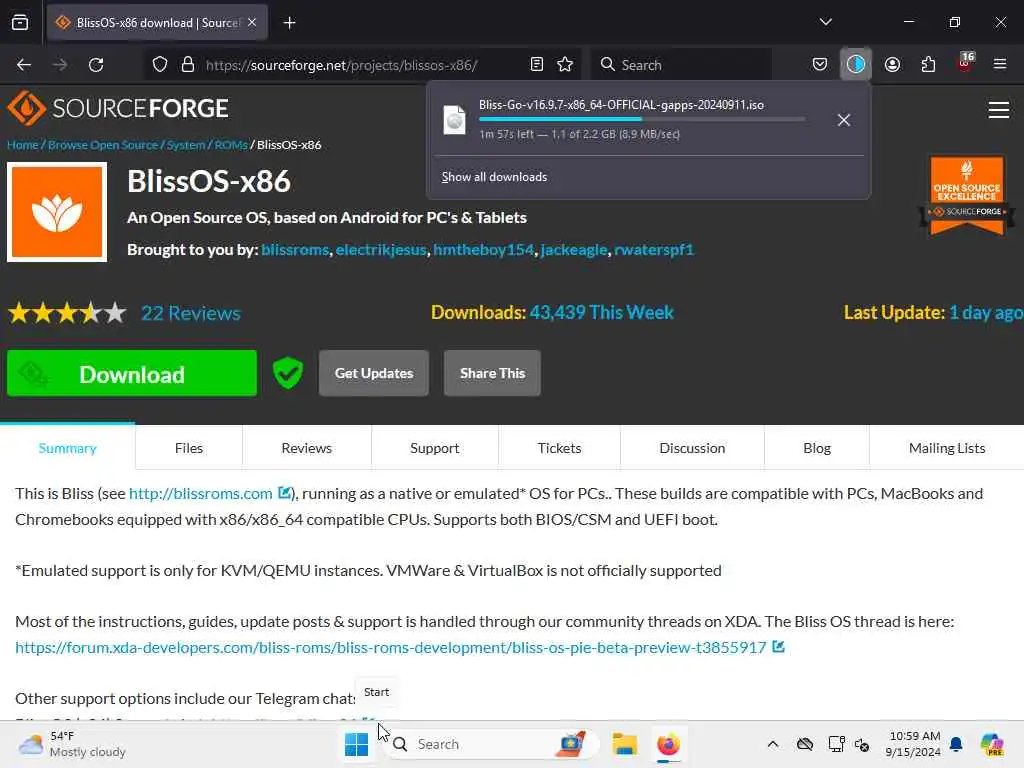The width and height of the screenshot is (1024, 768).
Task: Open the tracking protection shield icon
Action: point(160,65)
